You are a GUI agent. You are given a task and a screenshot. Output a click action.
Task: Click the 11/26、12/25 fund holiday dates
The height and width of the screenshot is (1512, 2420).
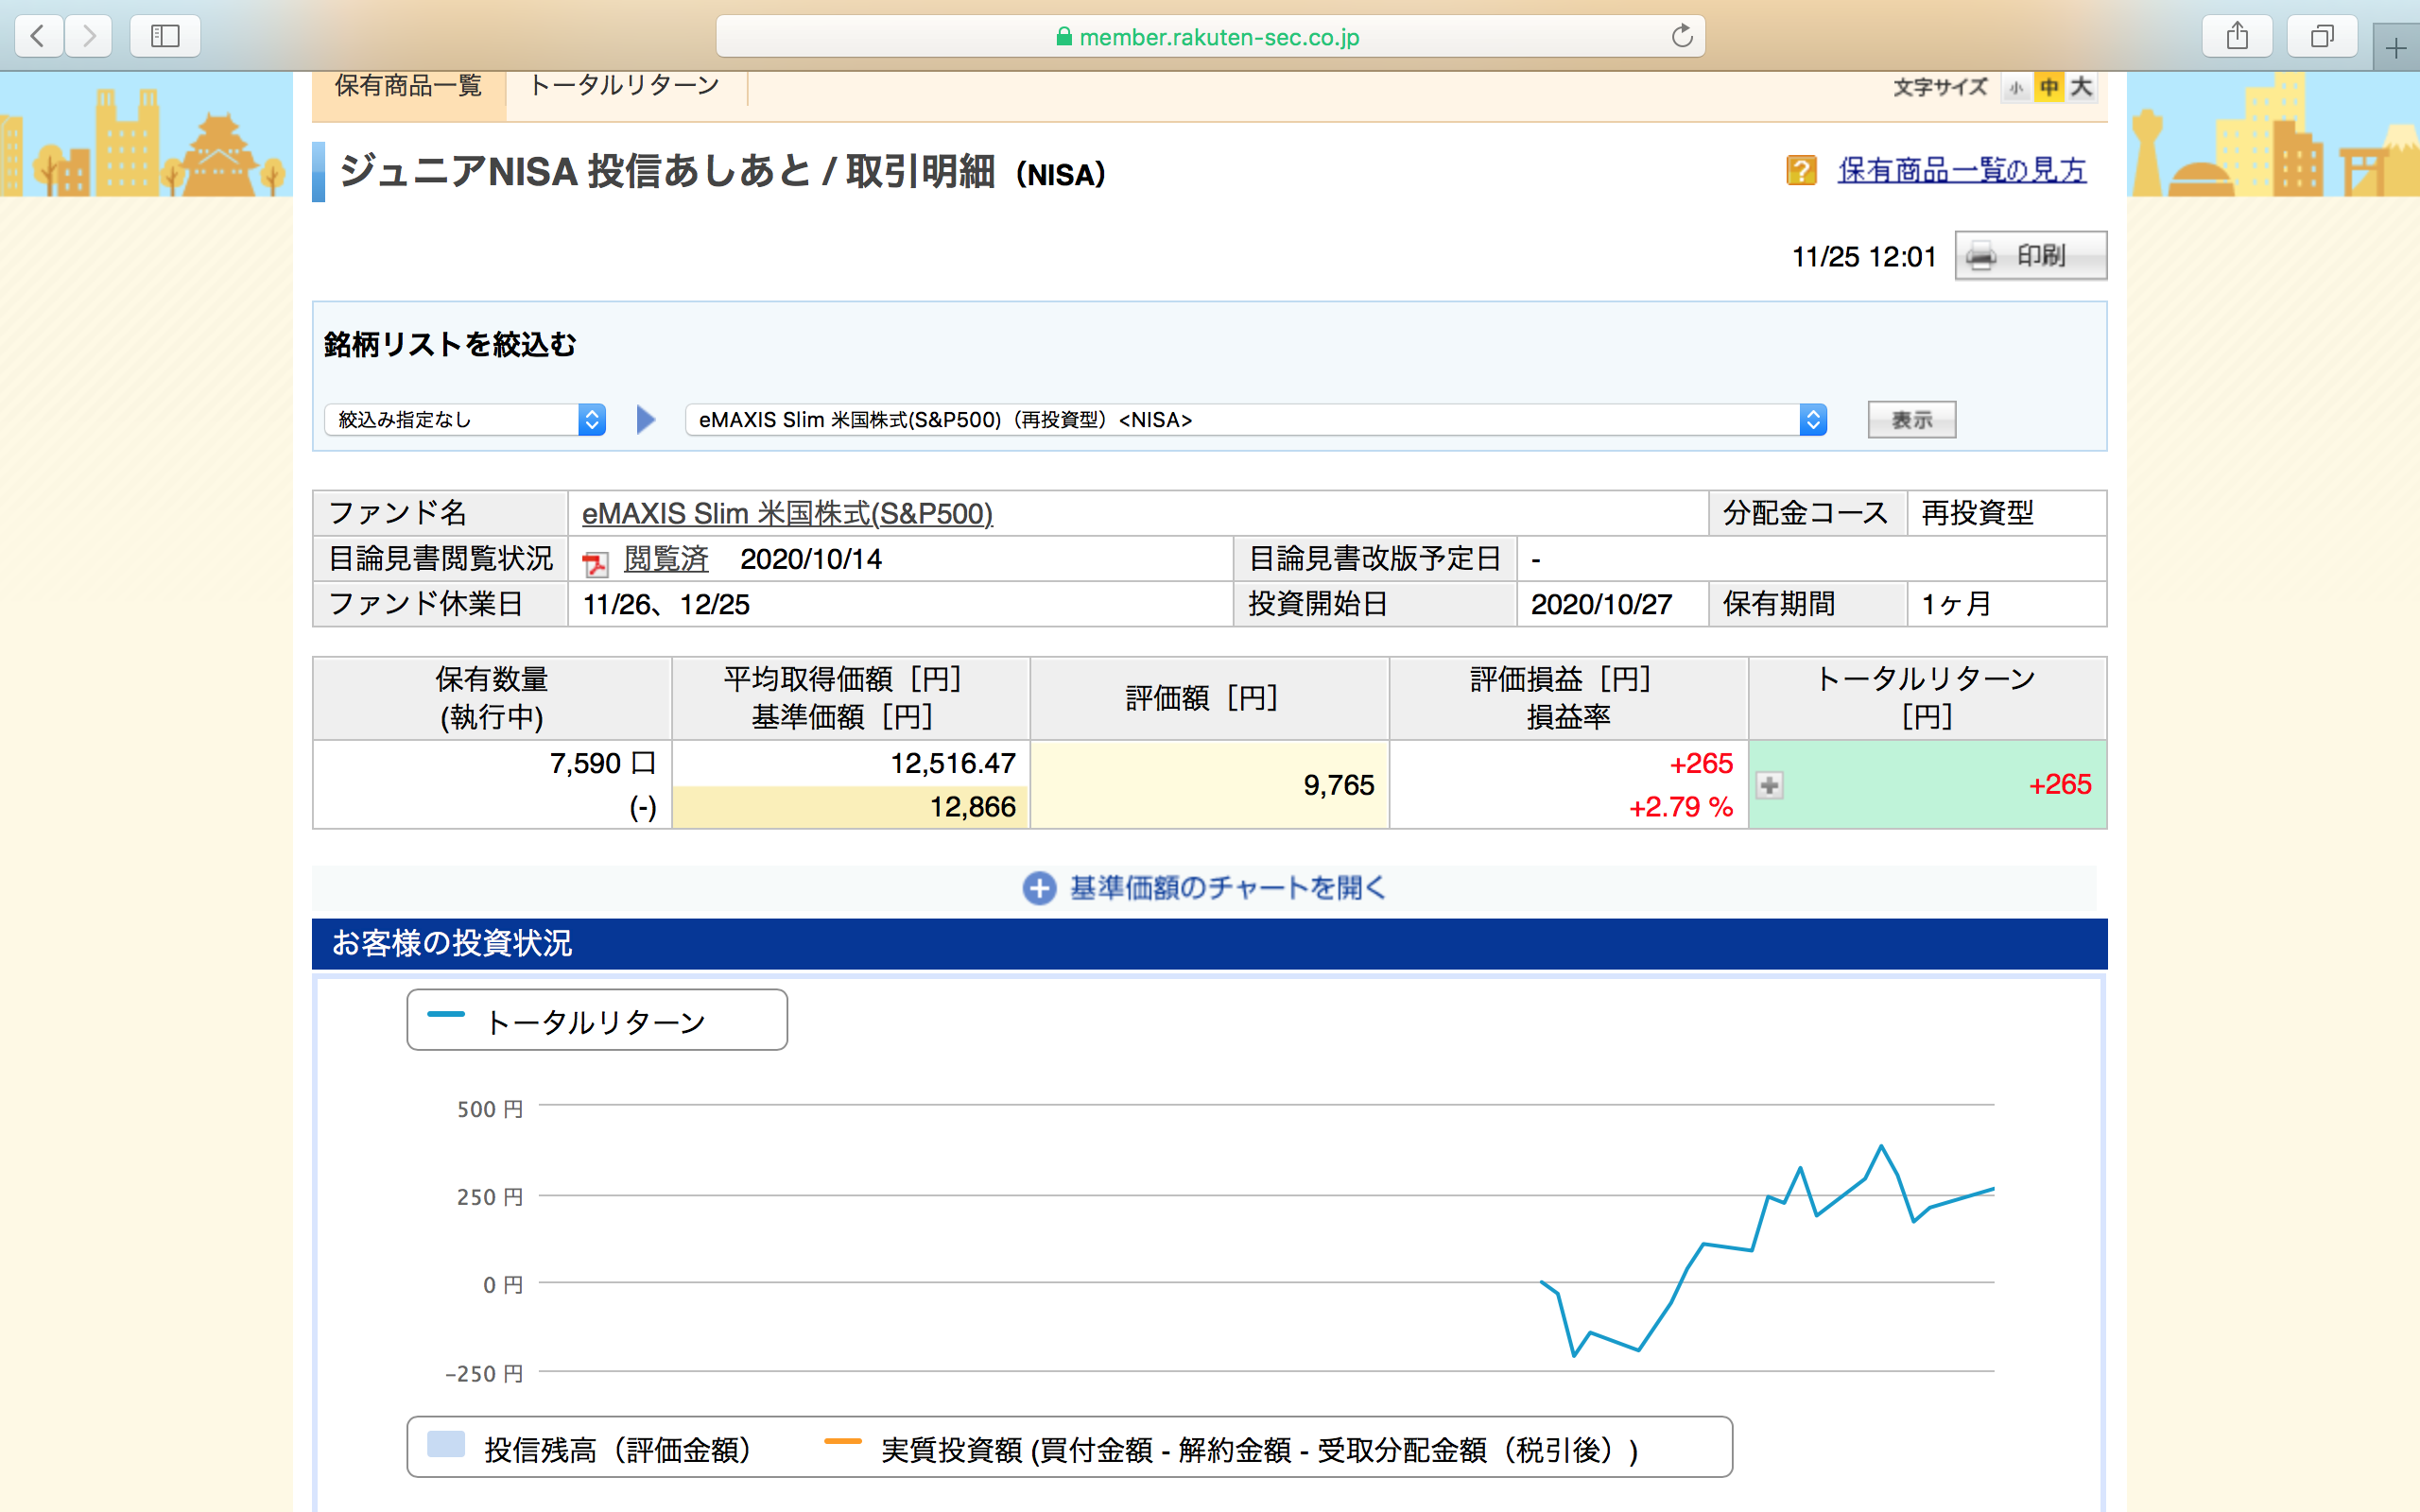(666, 604)
